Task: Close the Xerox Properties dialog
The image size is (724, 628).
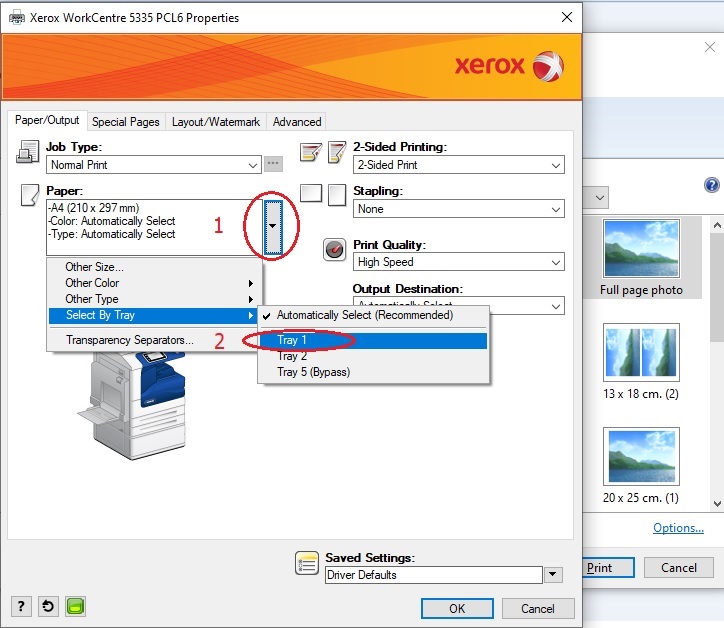Action: pos(567,17)
